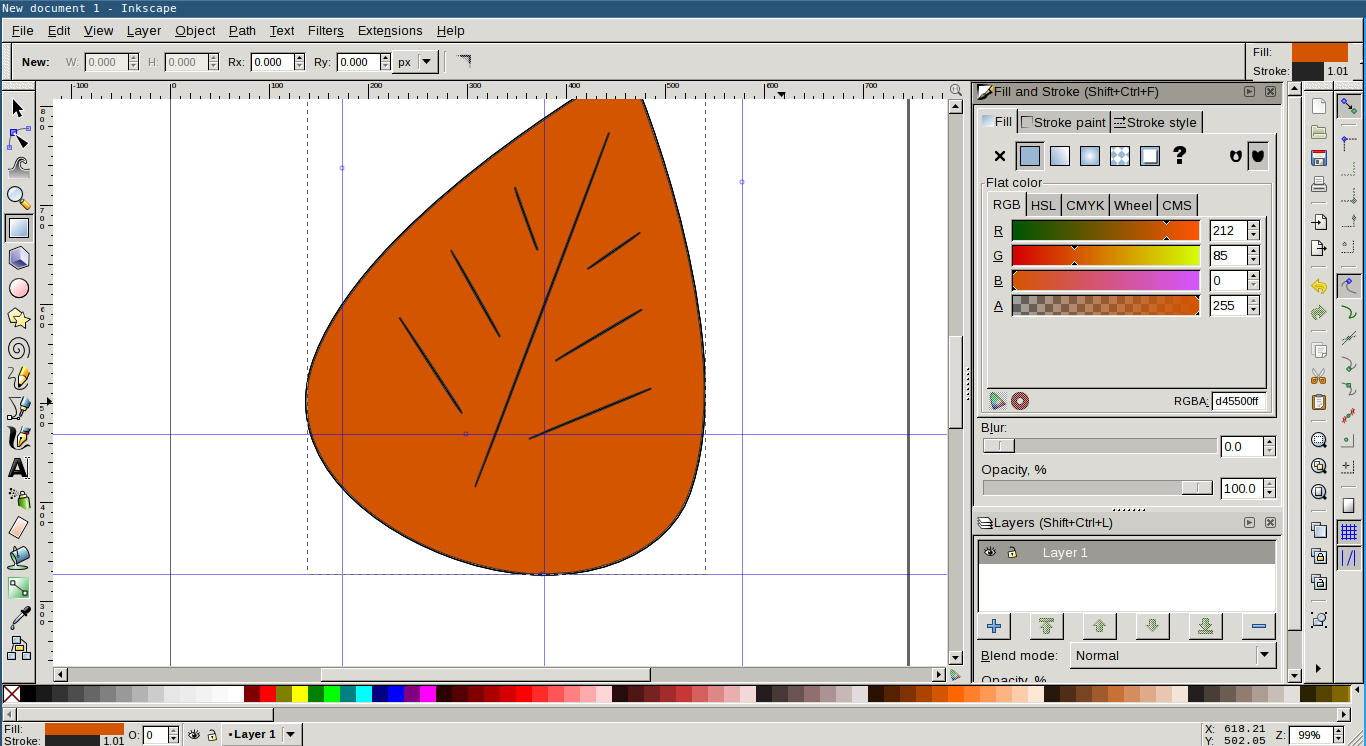Click the Cut scissors icon
Viewport: 1366px width, 746px height.
1319,377
